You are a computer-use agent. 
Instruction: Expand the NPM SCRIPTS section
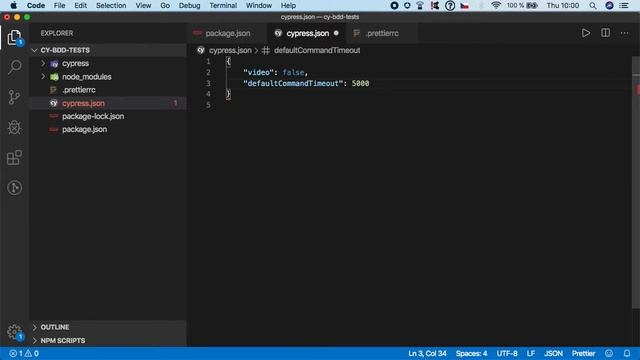(35, 340)
